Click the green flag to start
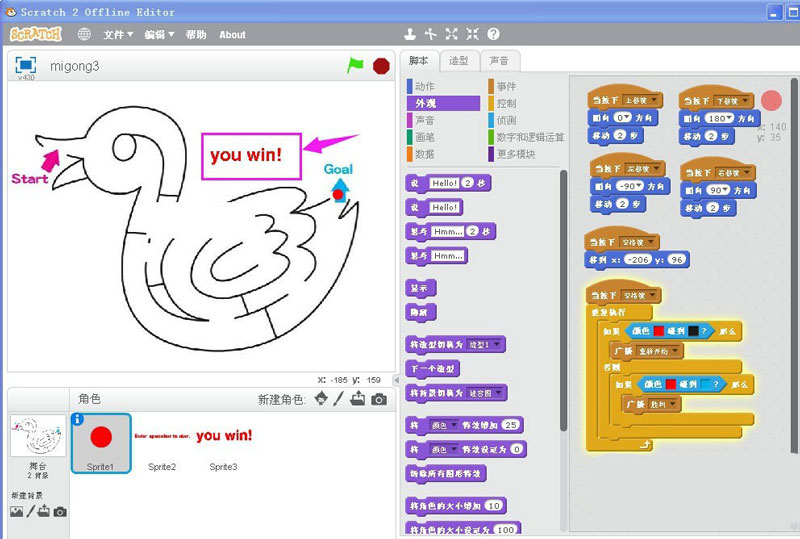The height and width of the screenshot is (539, 800). [x=355, y=65]
